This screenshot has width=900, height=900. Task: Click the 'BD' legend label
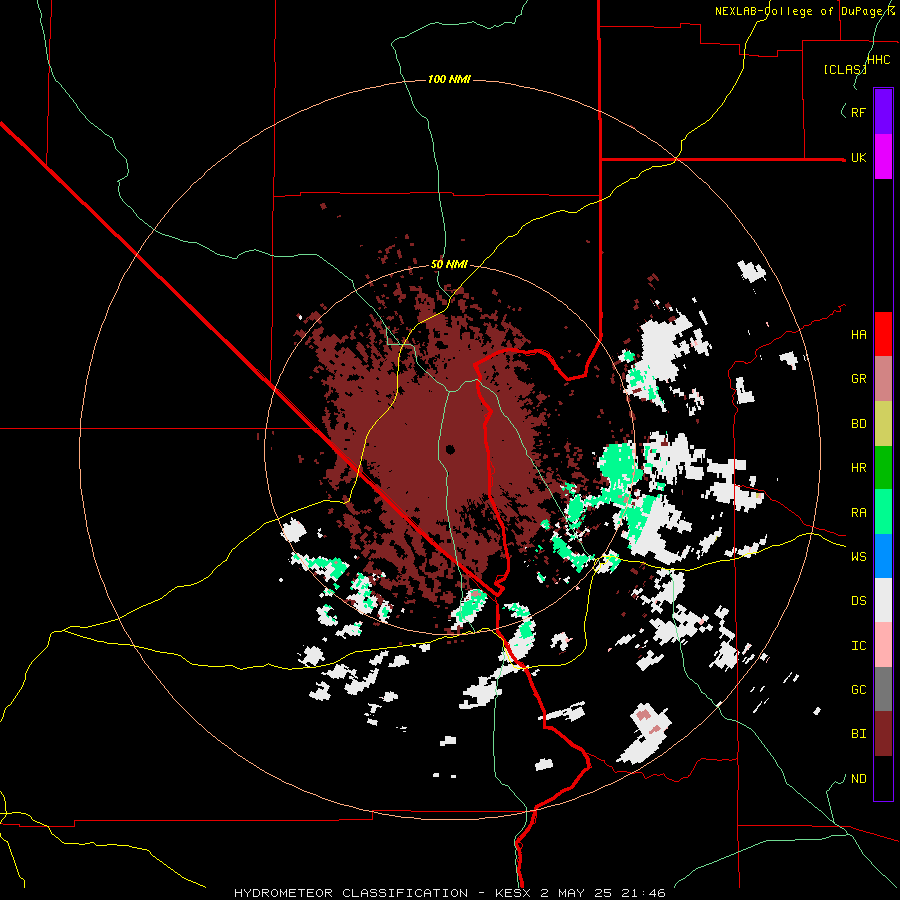click(858, 424)
